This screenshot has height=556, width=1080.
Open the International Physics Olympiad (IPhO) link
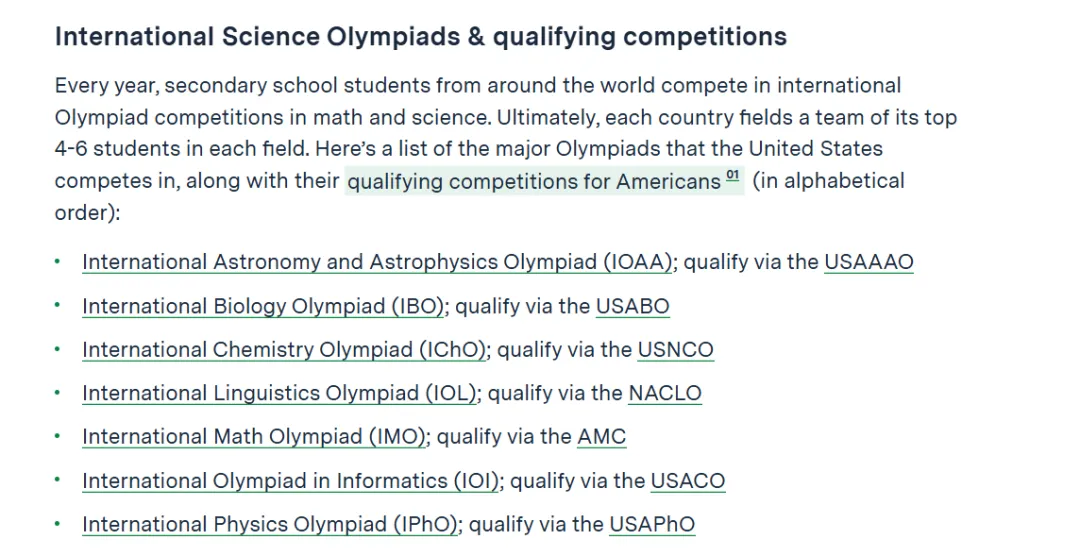(x=270, y=524)
